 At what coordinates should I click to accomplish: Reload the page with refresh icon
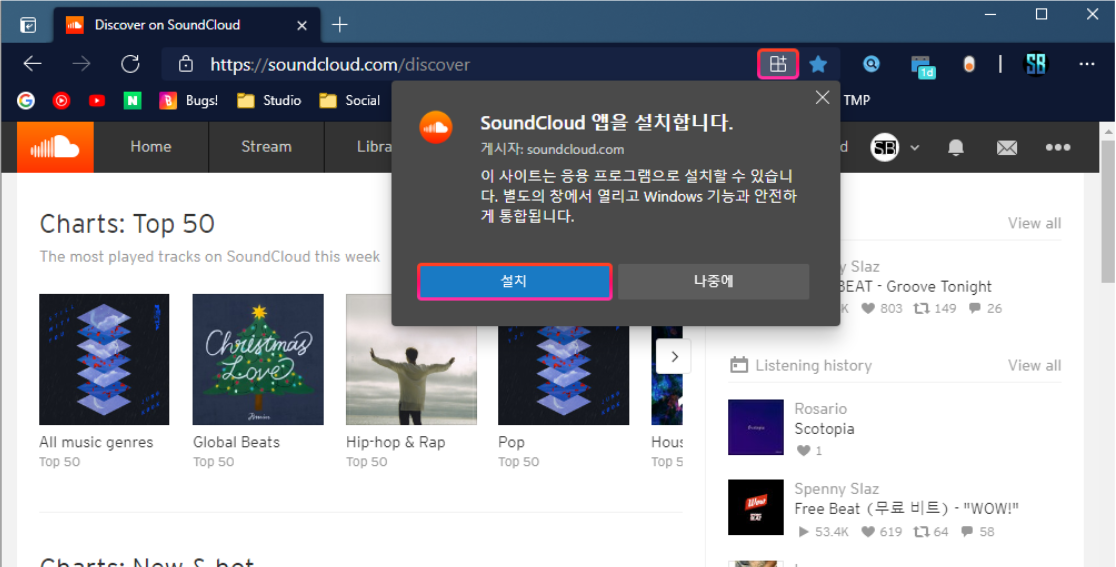coord(130,64)
